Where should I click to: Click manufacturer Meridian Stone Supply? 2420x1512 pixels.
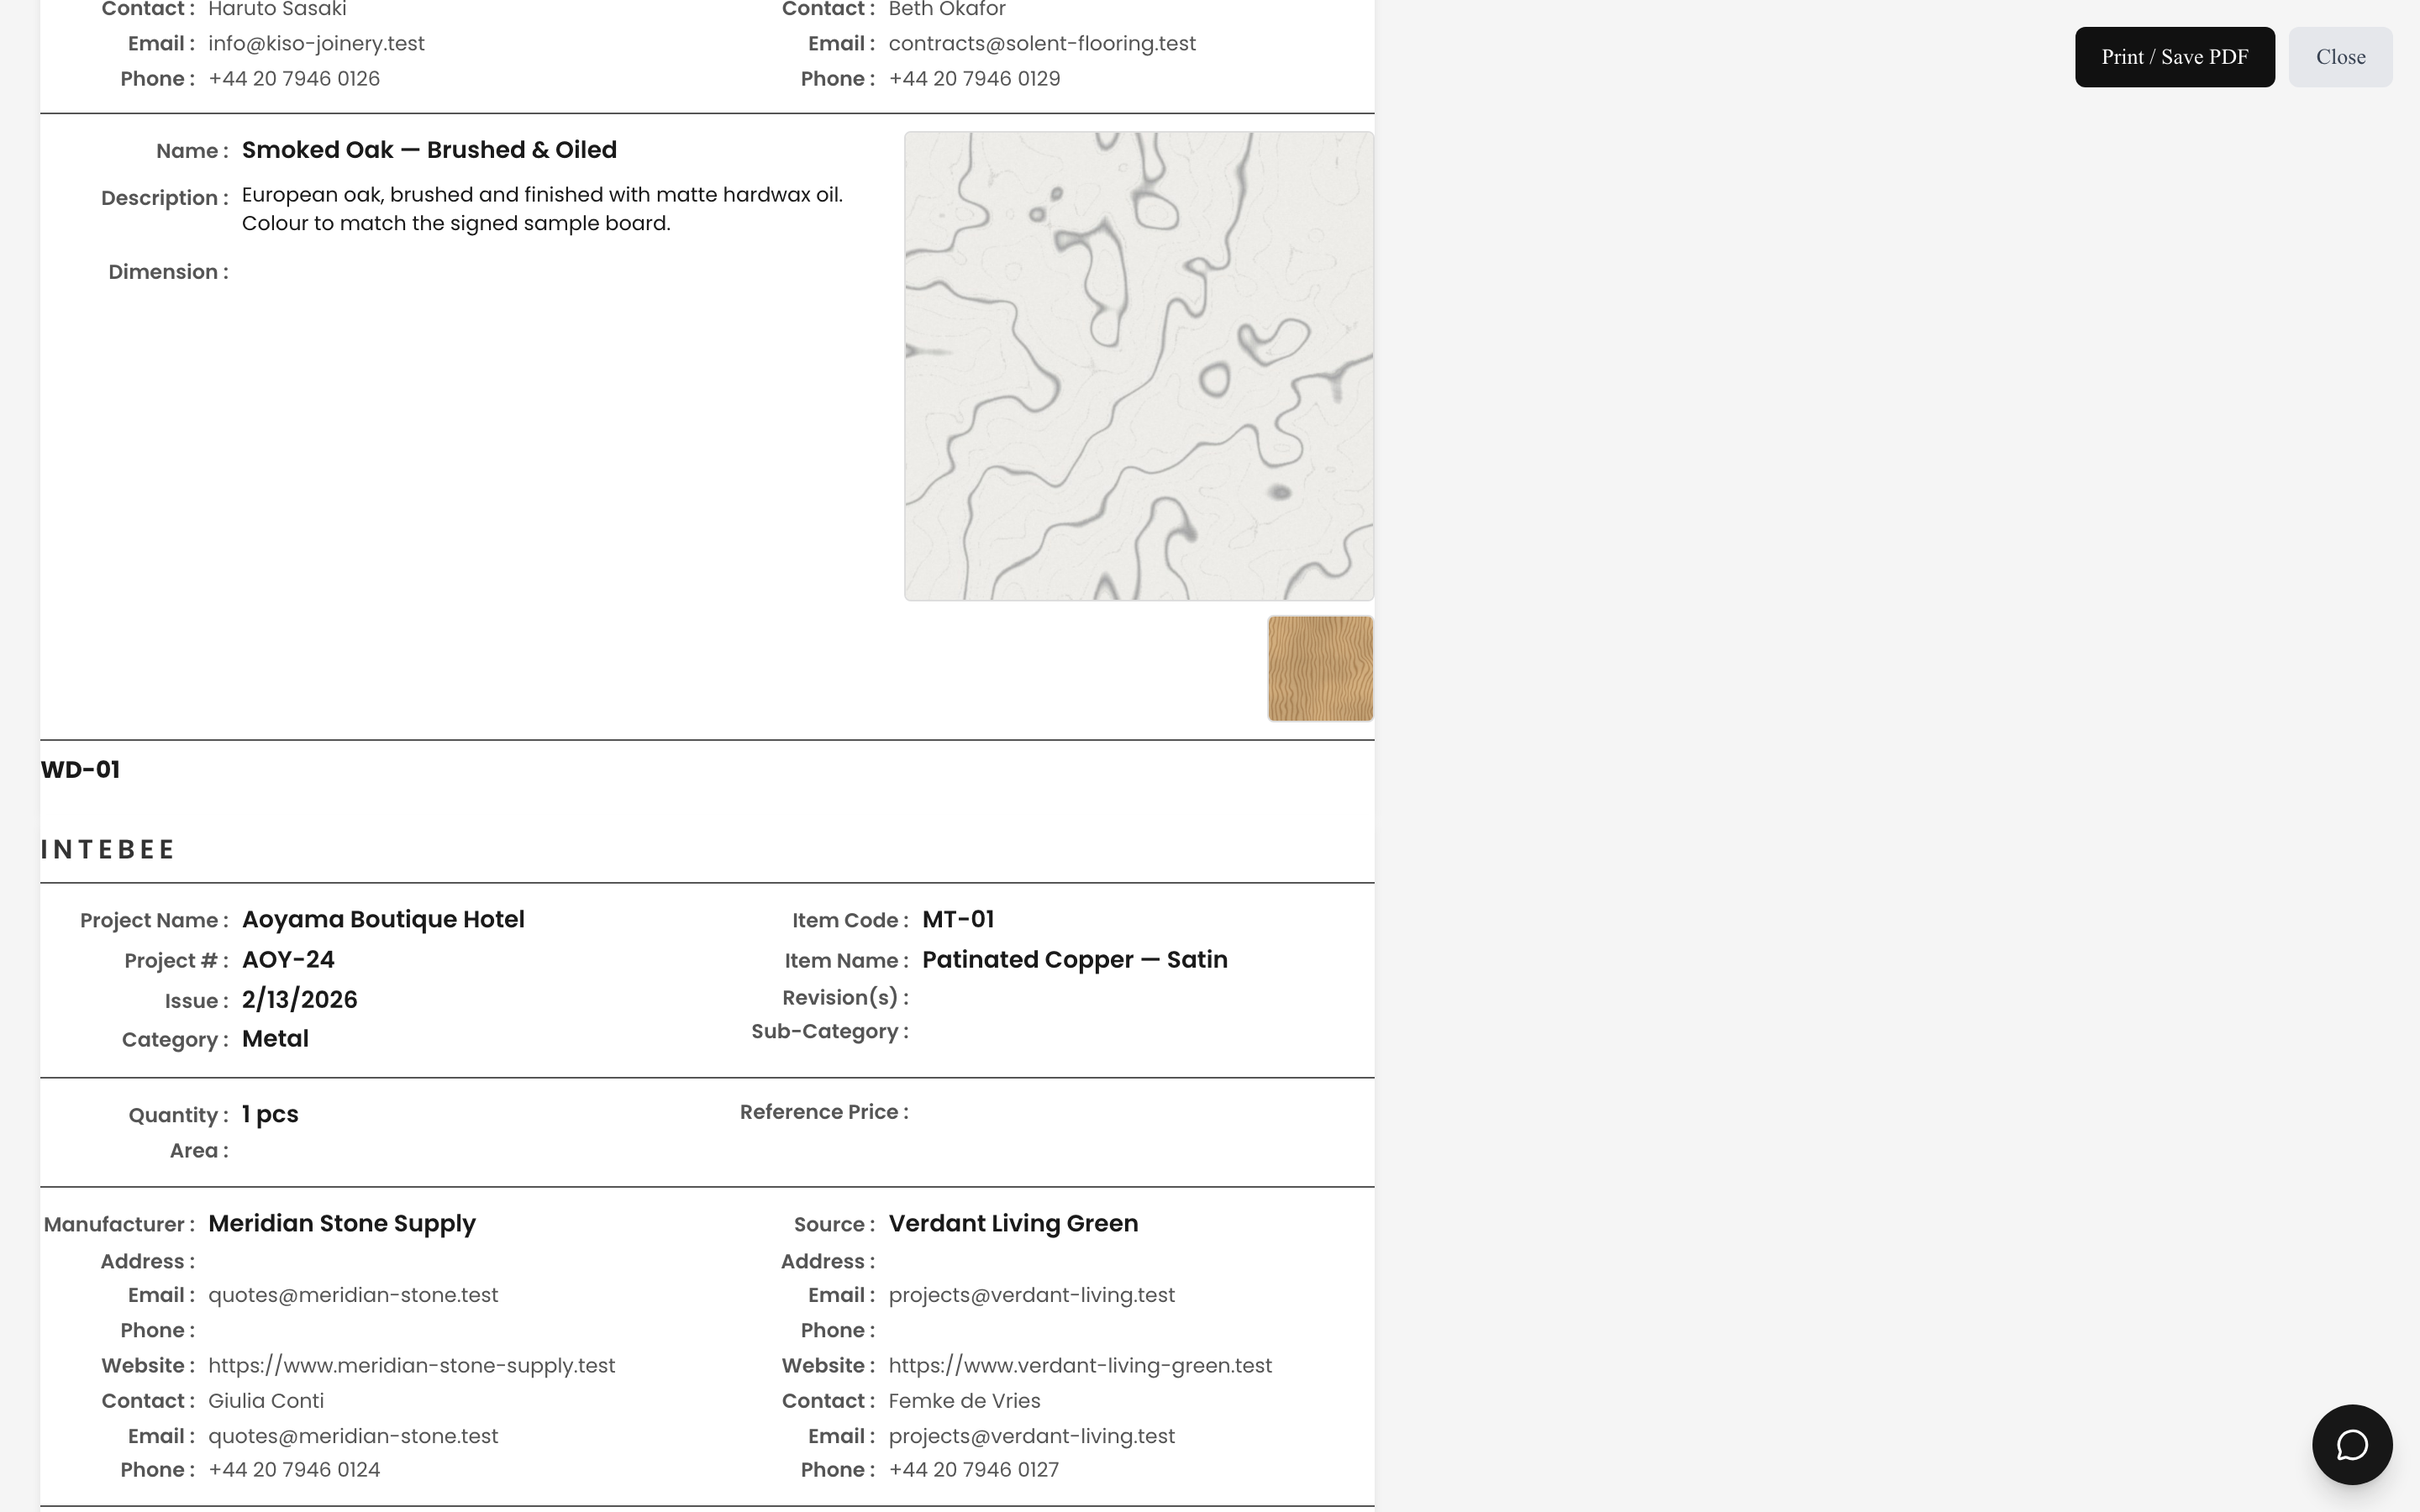pos(342,1224)
